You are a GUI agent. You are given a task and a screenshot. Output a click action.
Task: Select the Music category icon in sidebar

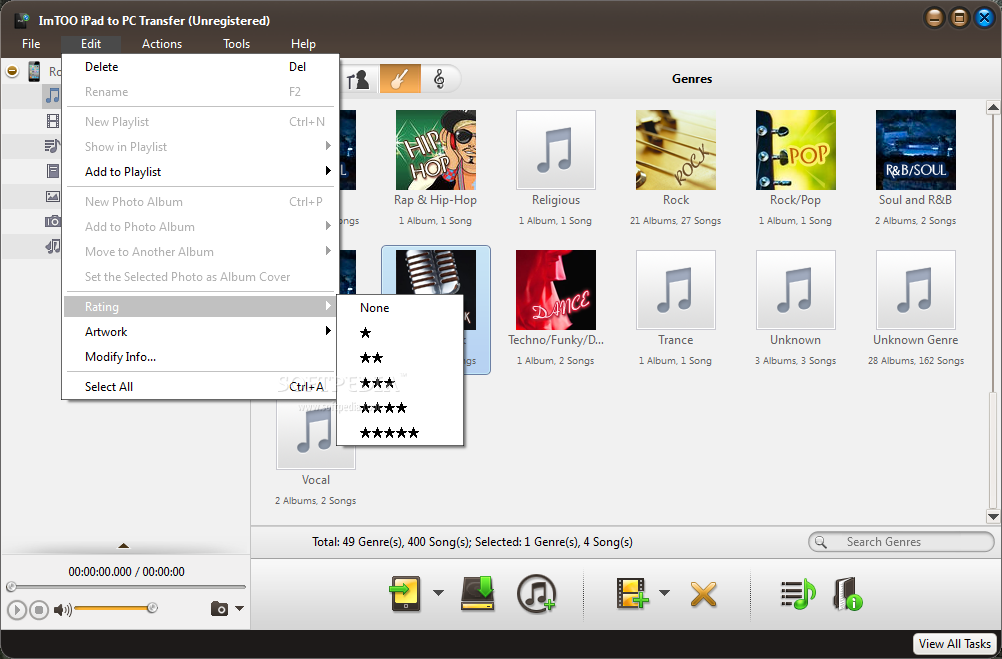coord(52,96)
